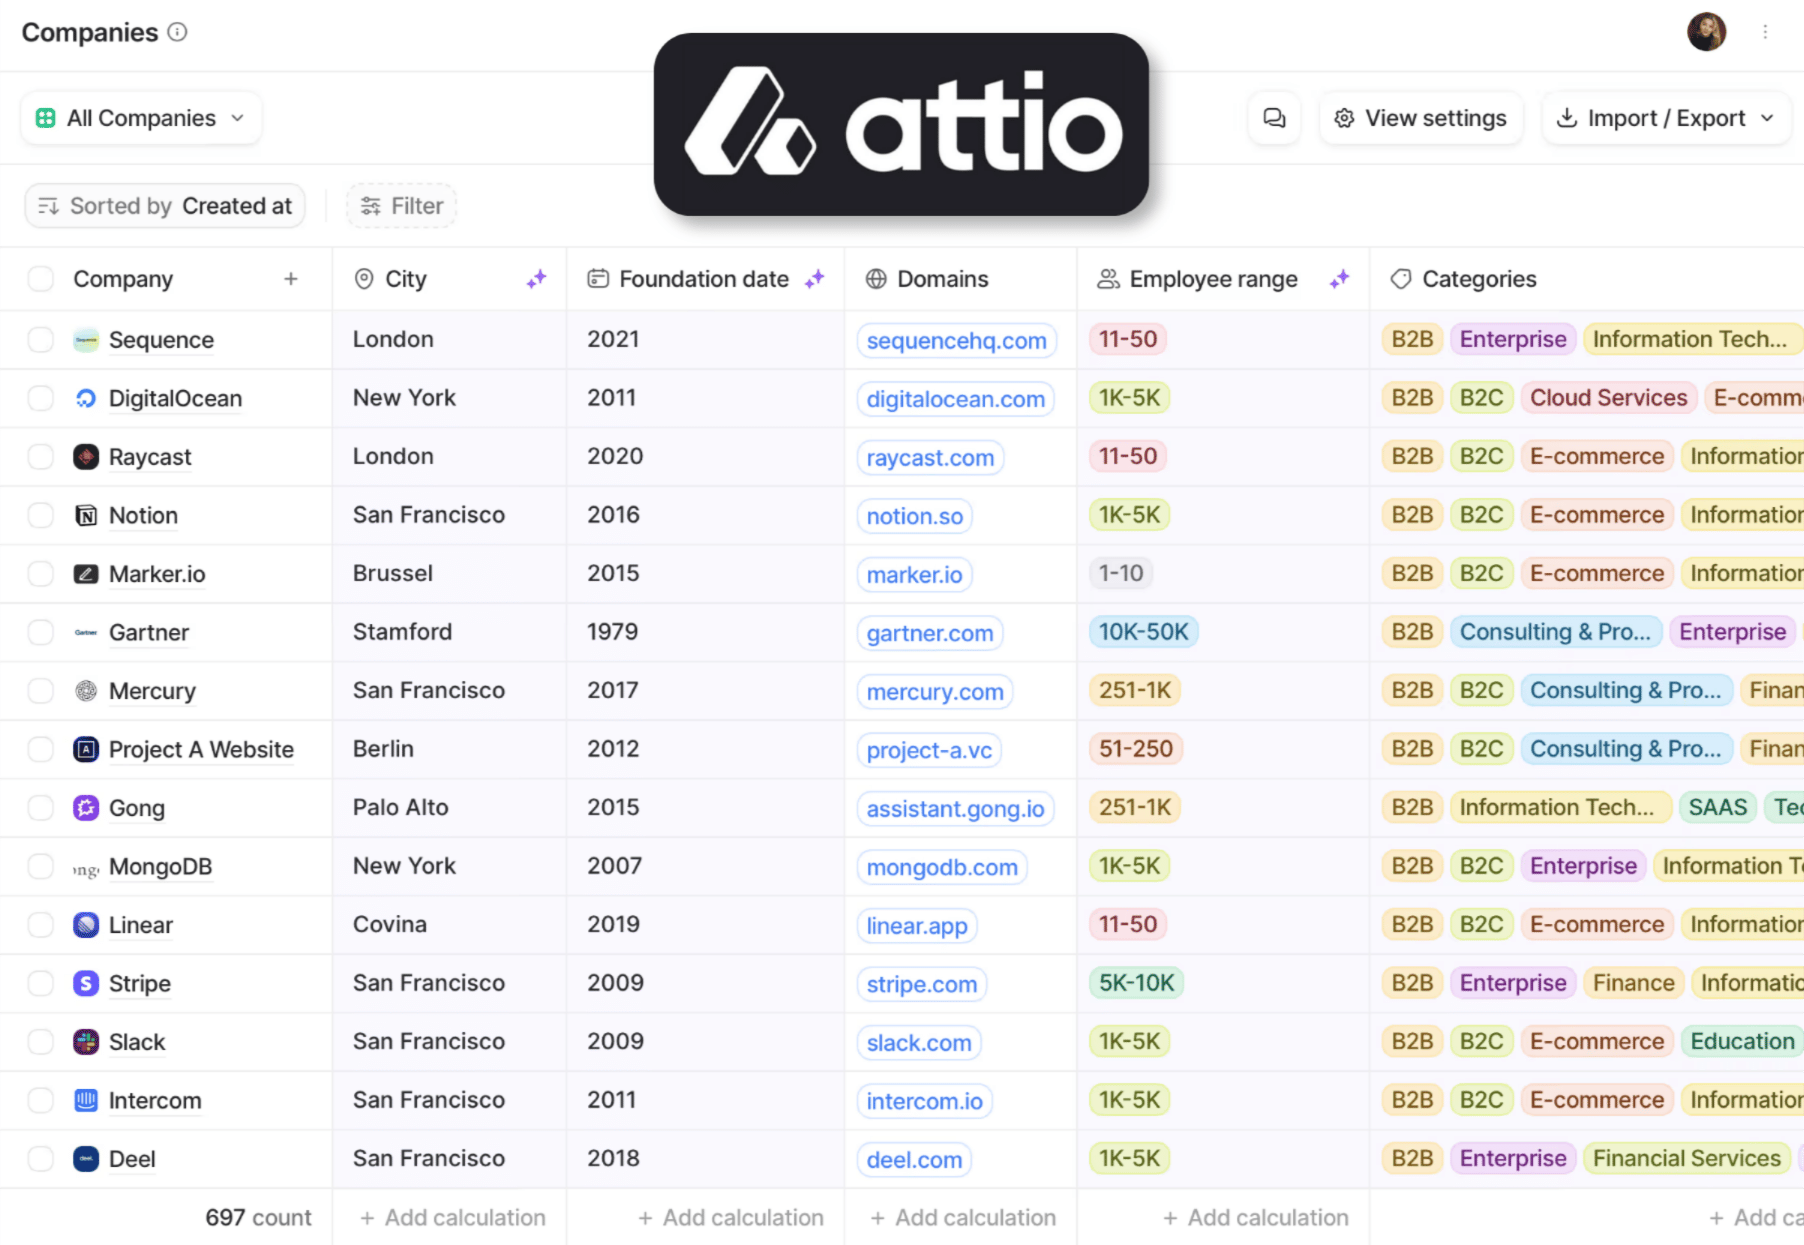Image resolution: width=1804 pixels, height=1245 pixels.
Task: Select the Raycast row checkbox
Action: [x=40, y=457]
